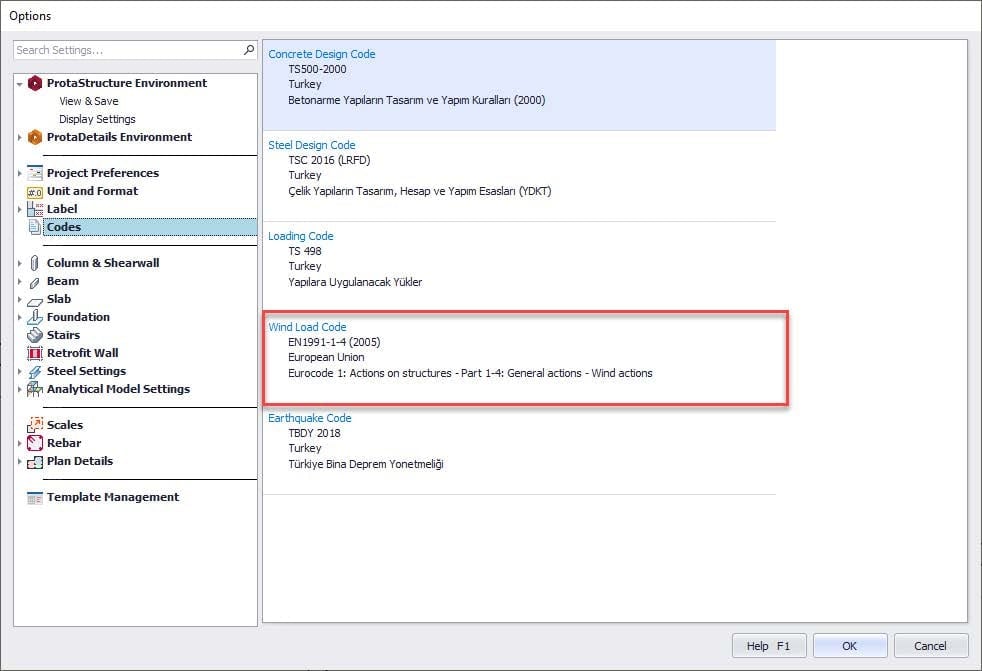Click the Stairs icon in tree
This screenshot has height=671, width=982.
[35, 335]
